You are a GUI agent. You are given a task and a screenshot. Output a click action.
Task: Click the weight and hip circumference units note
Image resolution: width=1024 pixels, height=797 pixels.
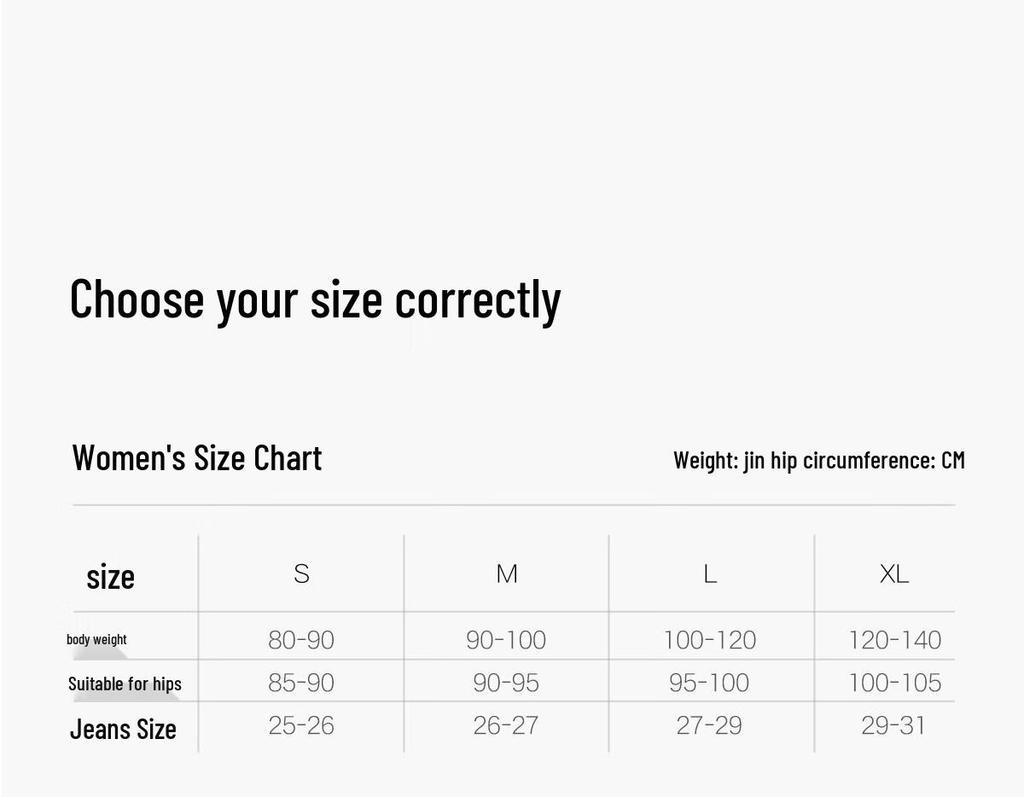coord(819,460)
